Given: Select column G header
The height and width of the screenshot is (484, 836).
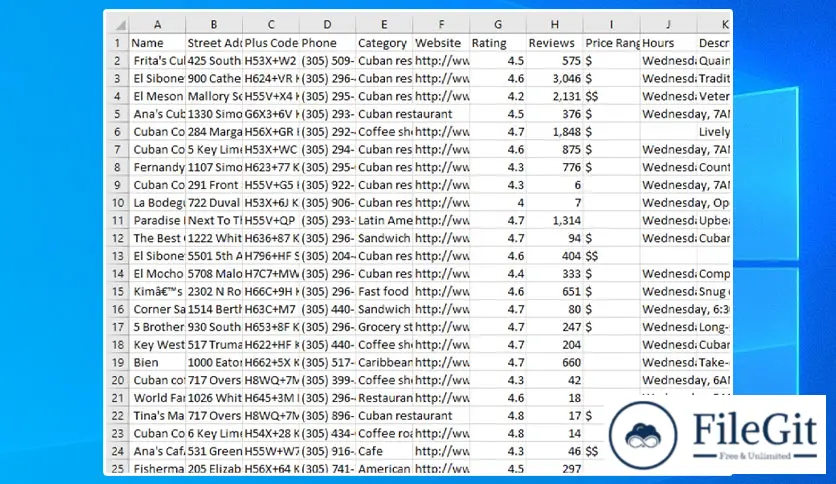Looking at the screenshot, I should (498, 25).
